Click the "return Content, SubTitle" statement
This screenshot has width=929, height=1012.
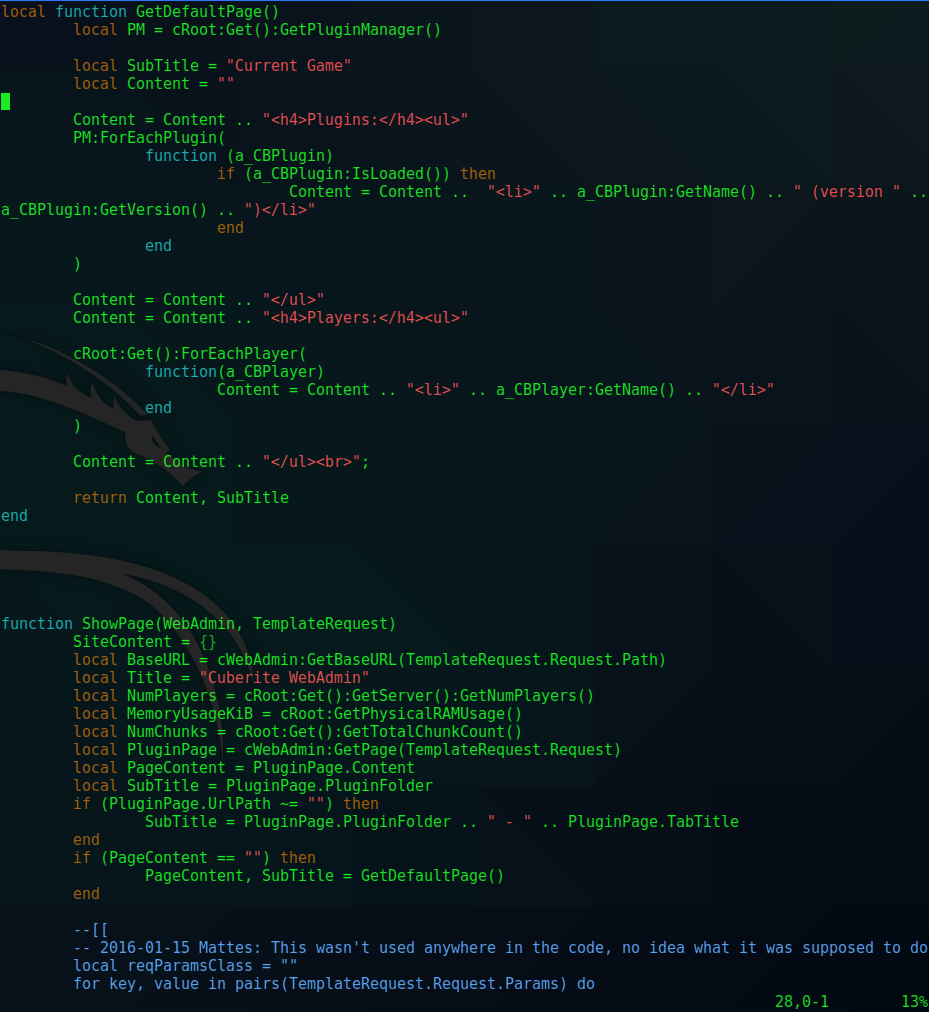tap(181, 498)
